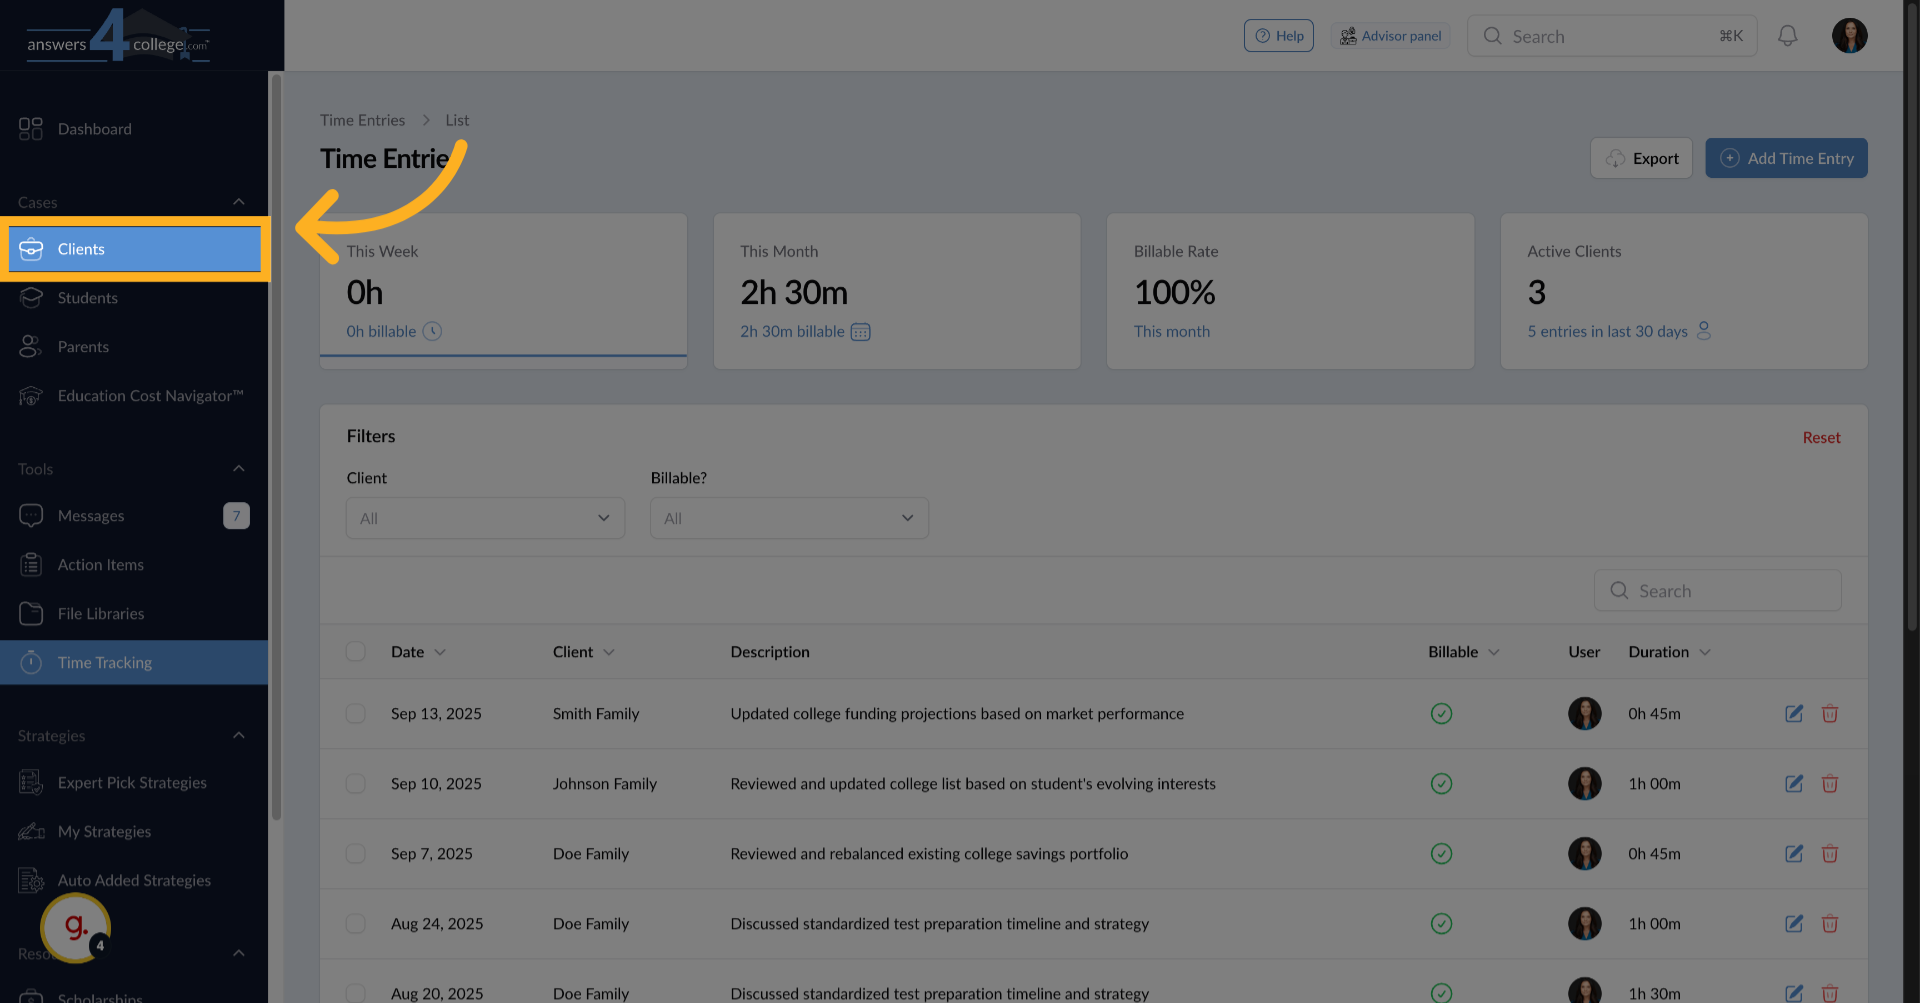Image resolution: width=1920 pixels, height=1003 pixels.
Task: Delete the Johnson Family time entry
Action: (1829, 784)
